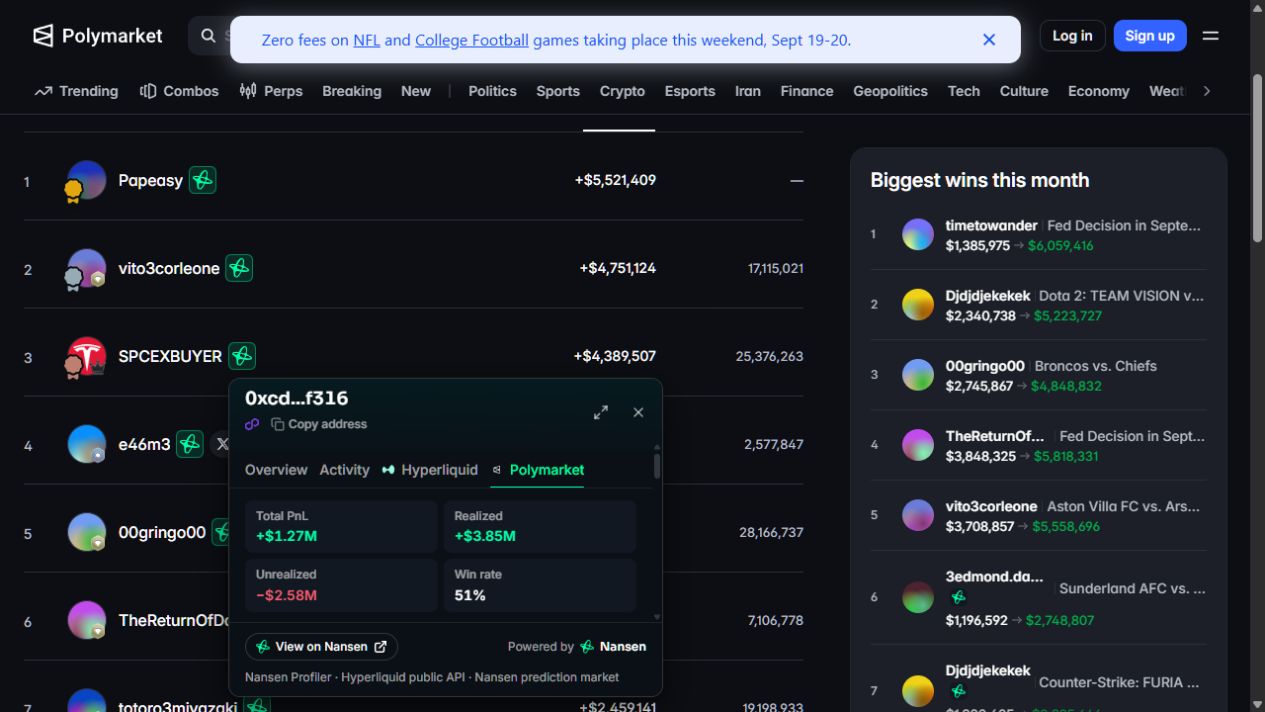Open Tech category

pyautogui.click(x=964, y=91)
